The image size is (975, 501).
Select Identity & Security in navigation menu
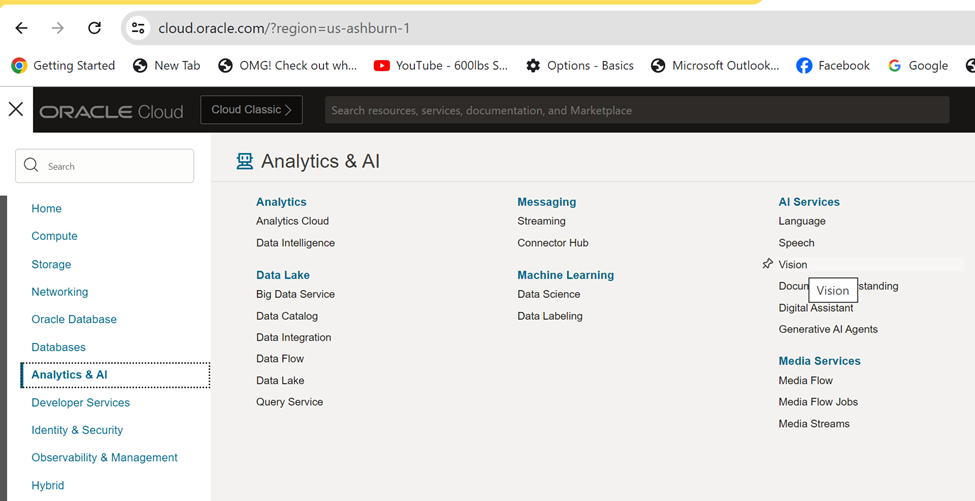click(x=77, y=430)
